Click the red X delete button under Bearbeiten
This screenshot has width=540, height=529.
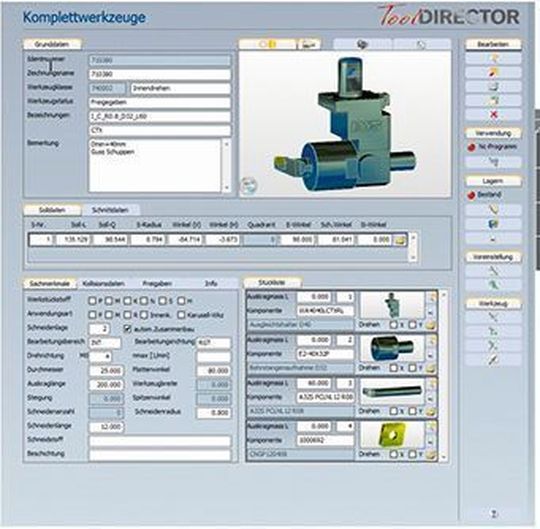[493, 114]
